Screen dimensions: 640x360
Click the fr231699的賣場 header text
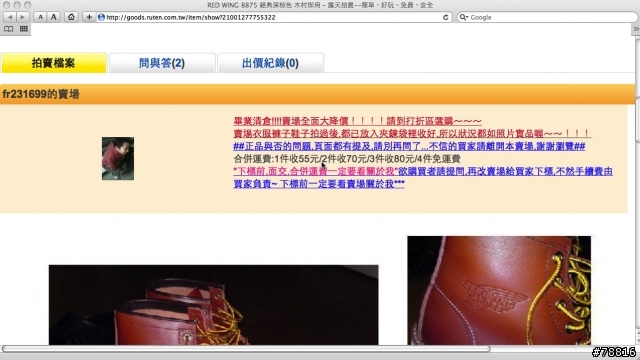(41, 94)
